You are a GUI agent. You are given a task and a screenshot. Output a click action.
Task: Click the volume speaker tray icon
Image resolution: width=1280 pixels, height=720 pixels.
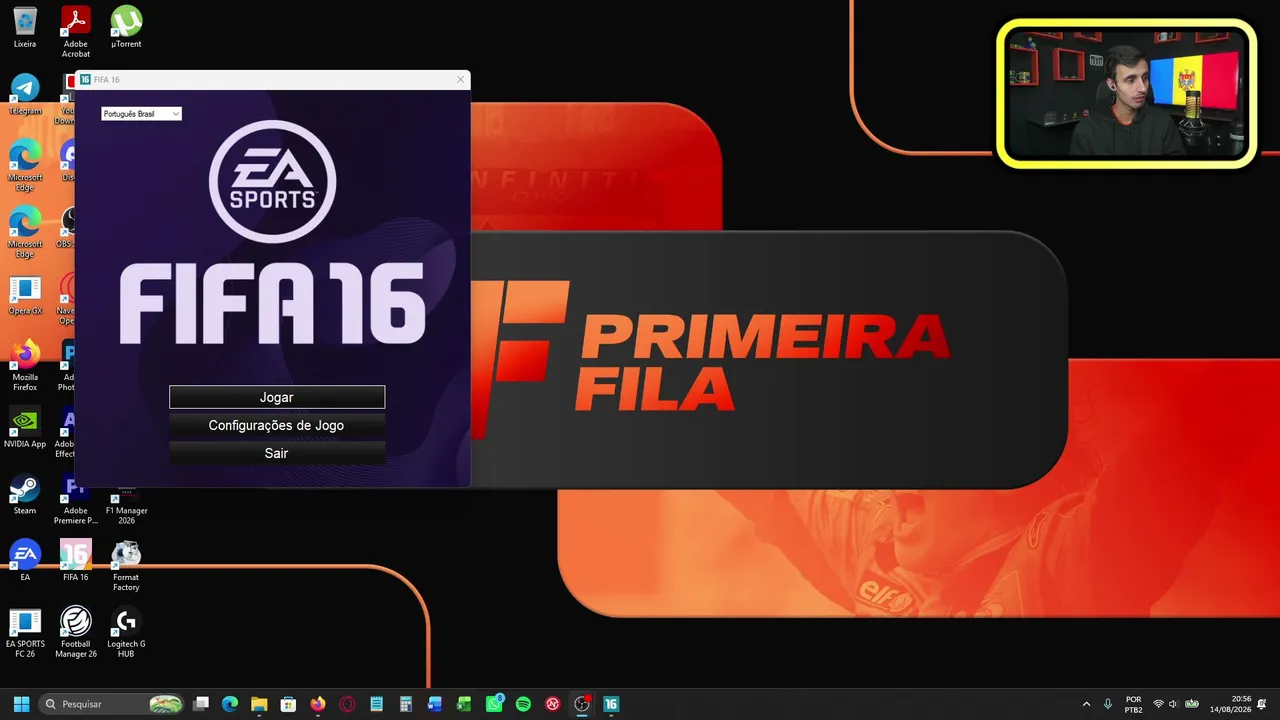point(1173,704)
